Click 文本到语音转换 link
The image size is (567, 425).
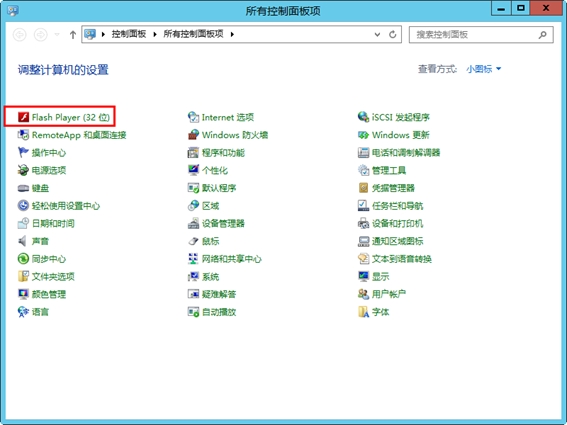click(x=402, y=259)
